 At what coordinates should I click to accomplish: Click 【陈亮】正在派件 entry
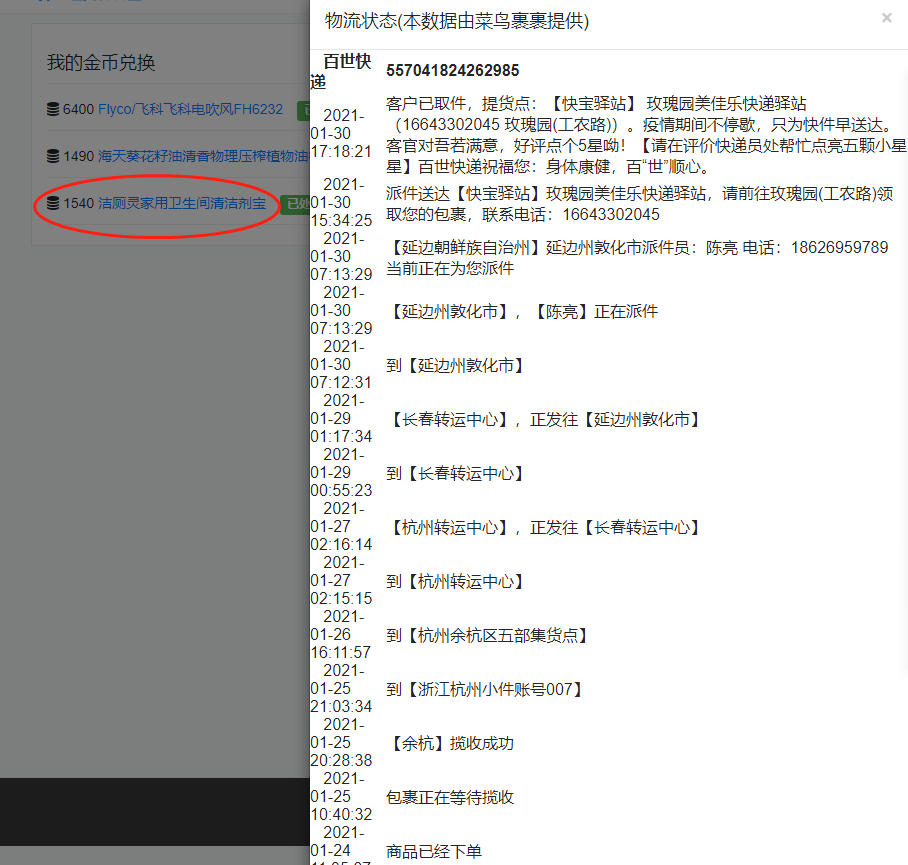pyautogui.click(x=522, y=311)
